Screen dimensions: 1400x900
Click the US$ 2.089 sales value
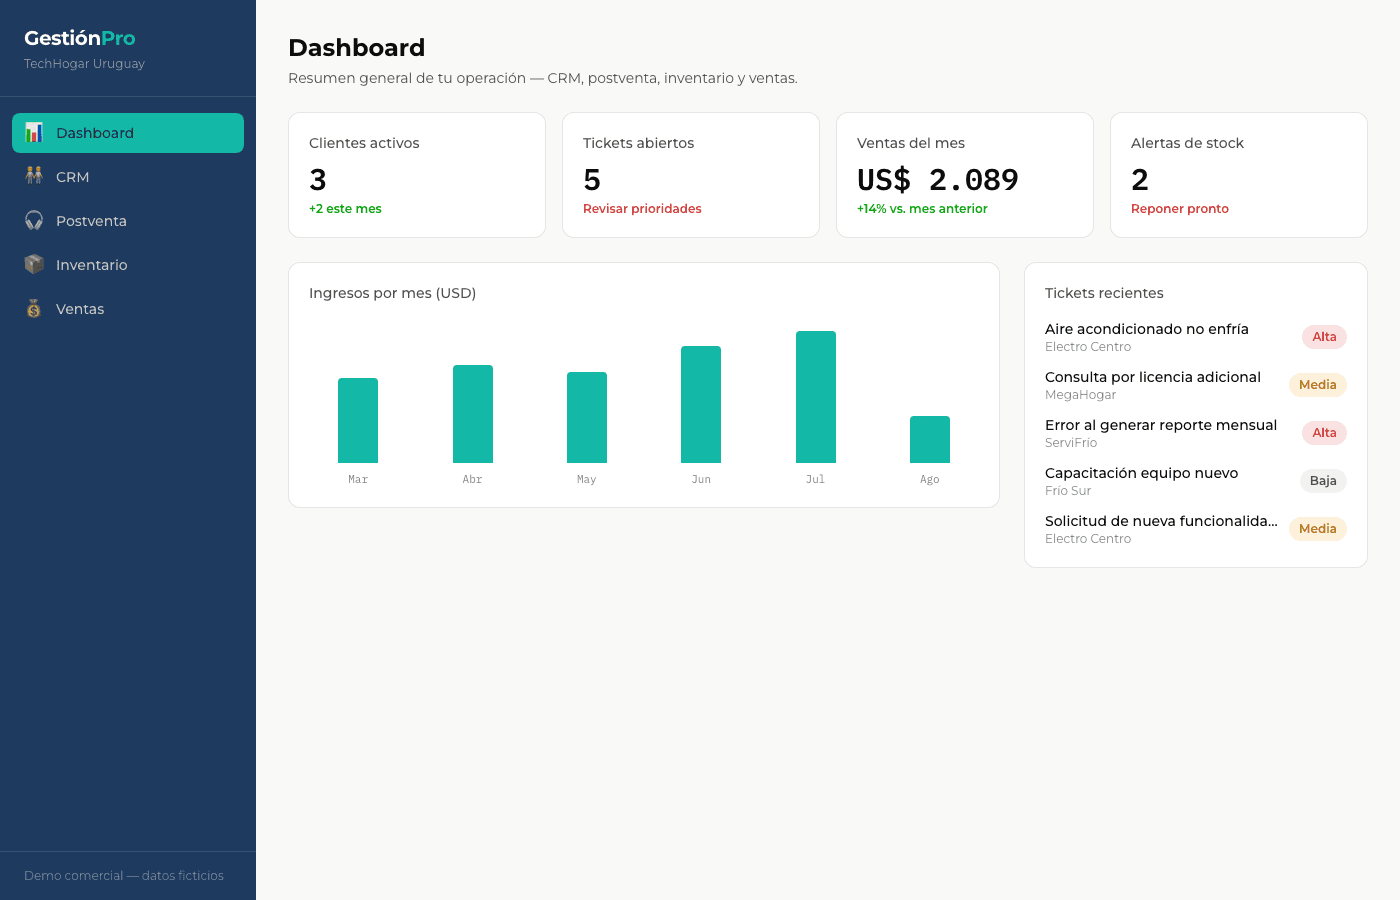(938, 180)
